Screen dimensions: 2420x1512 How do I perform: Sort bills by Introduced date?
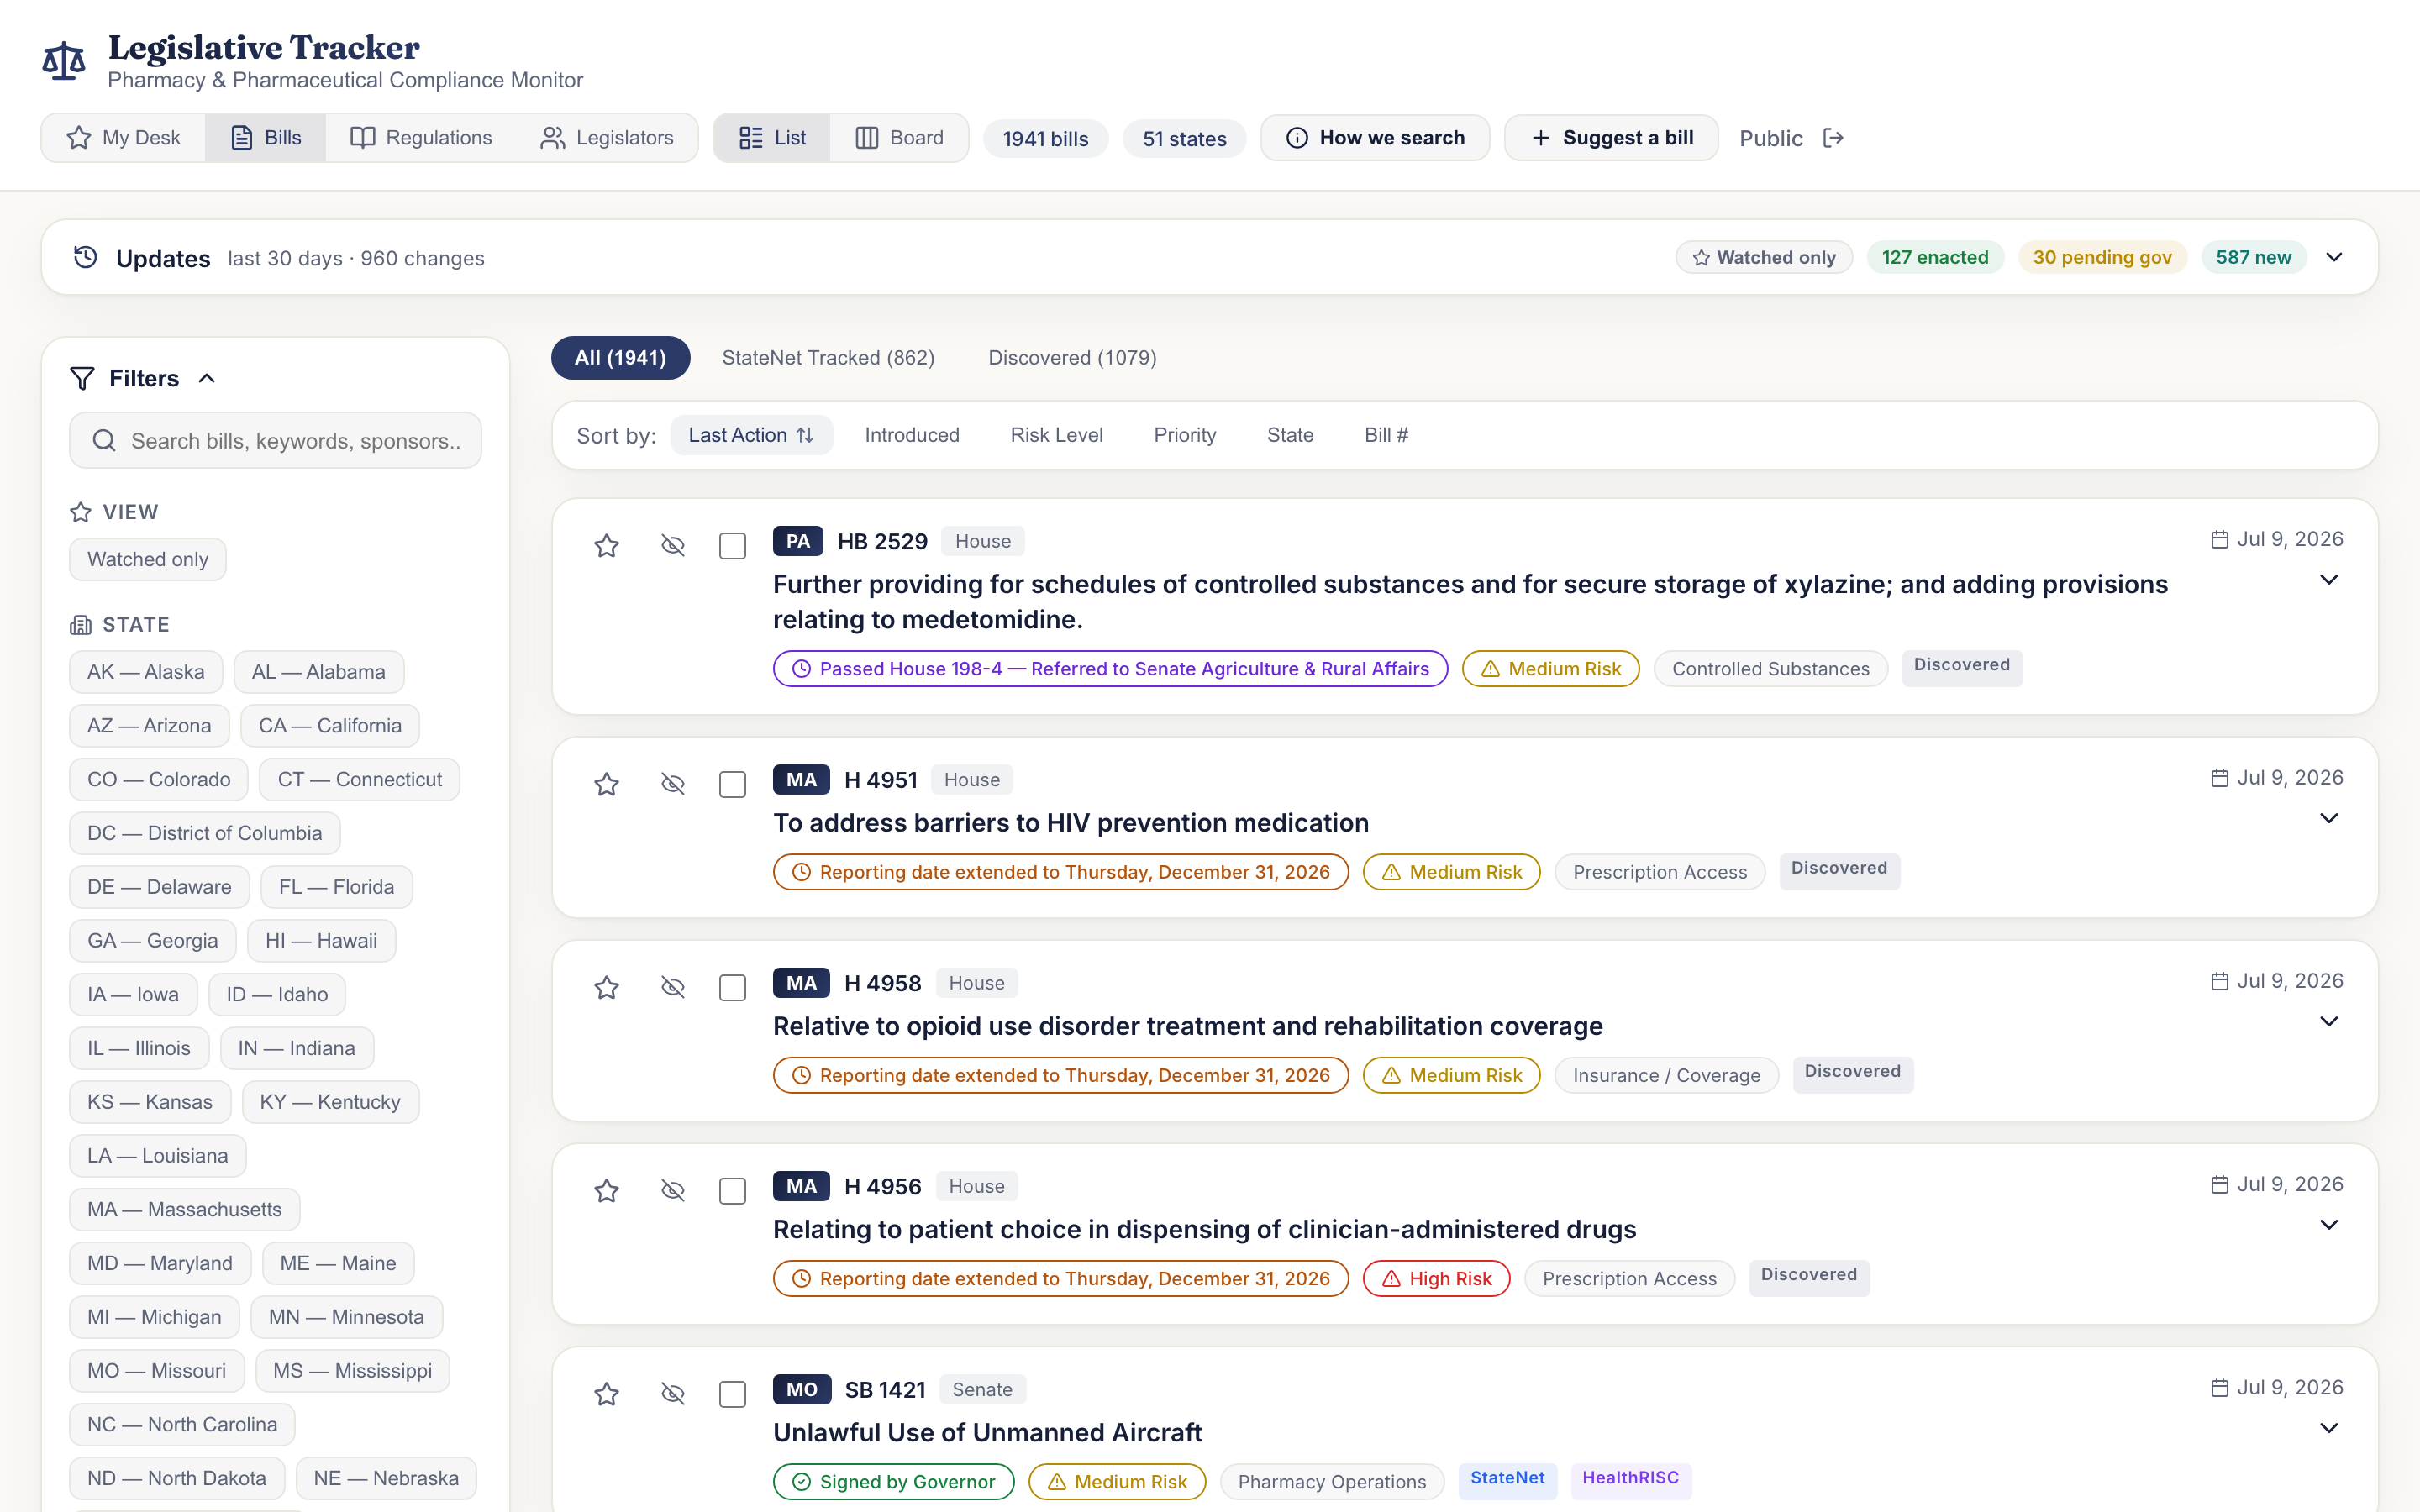(912, 435)
